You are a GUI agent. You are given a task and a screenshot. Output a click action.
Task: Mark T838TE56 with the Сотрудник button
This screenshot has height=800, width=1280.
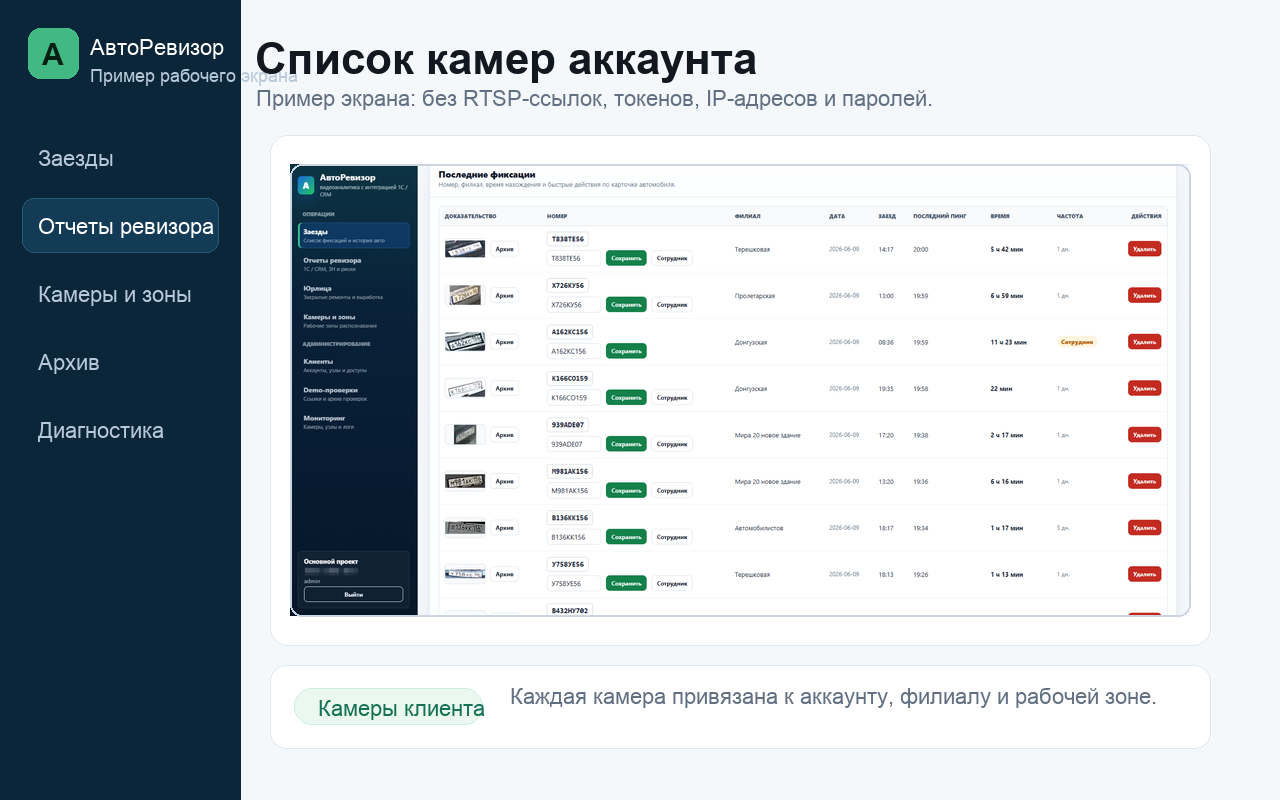coord(672,258)
